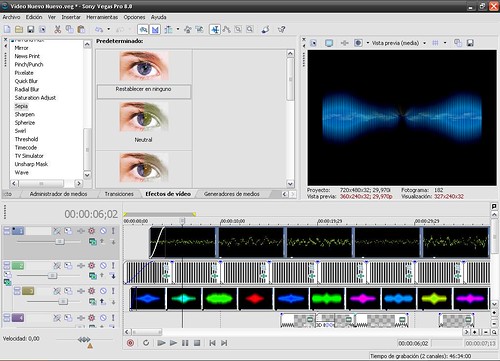Open track motion on track 2

point(68,266)
